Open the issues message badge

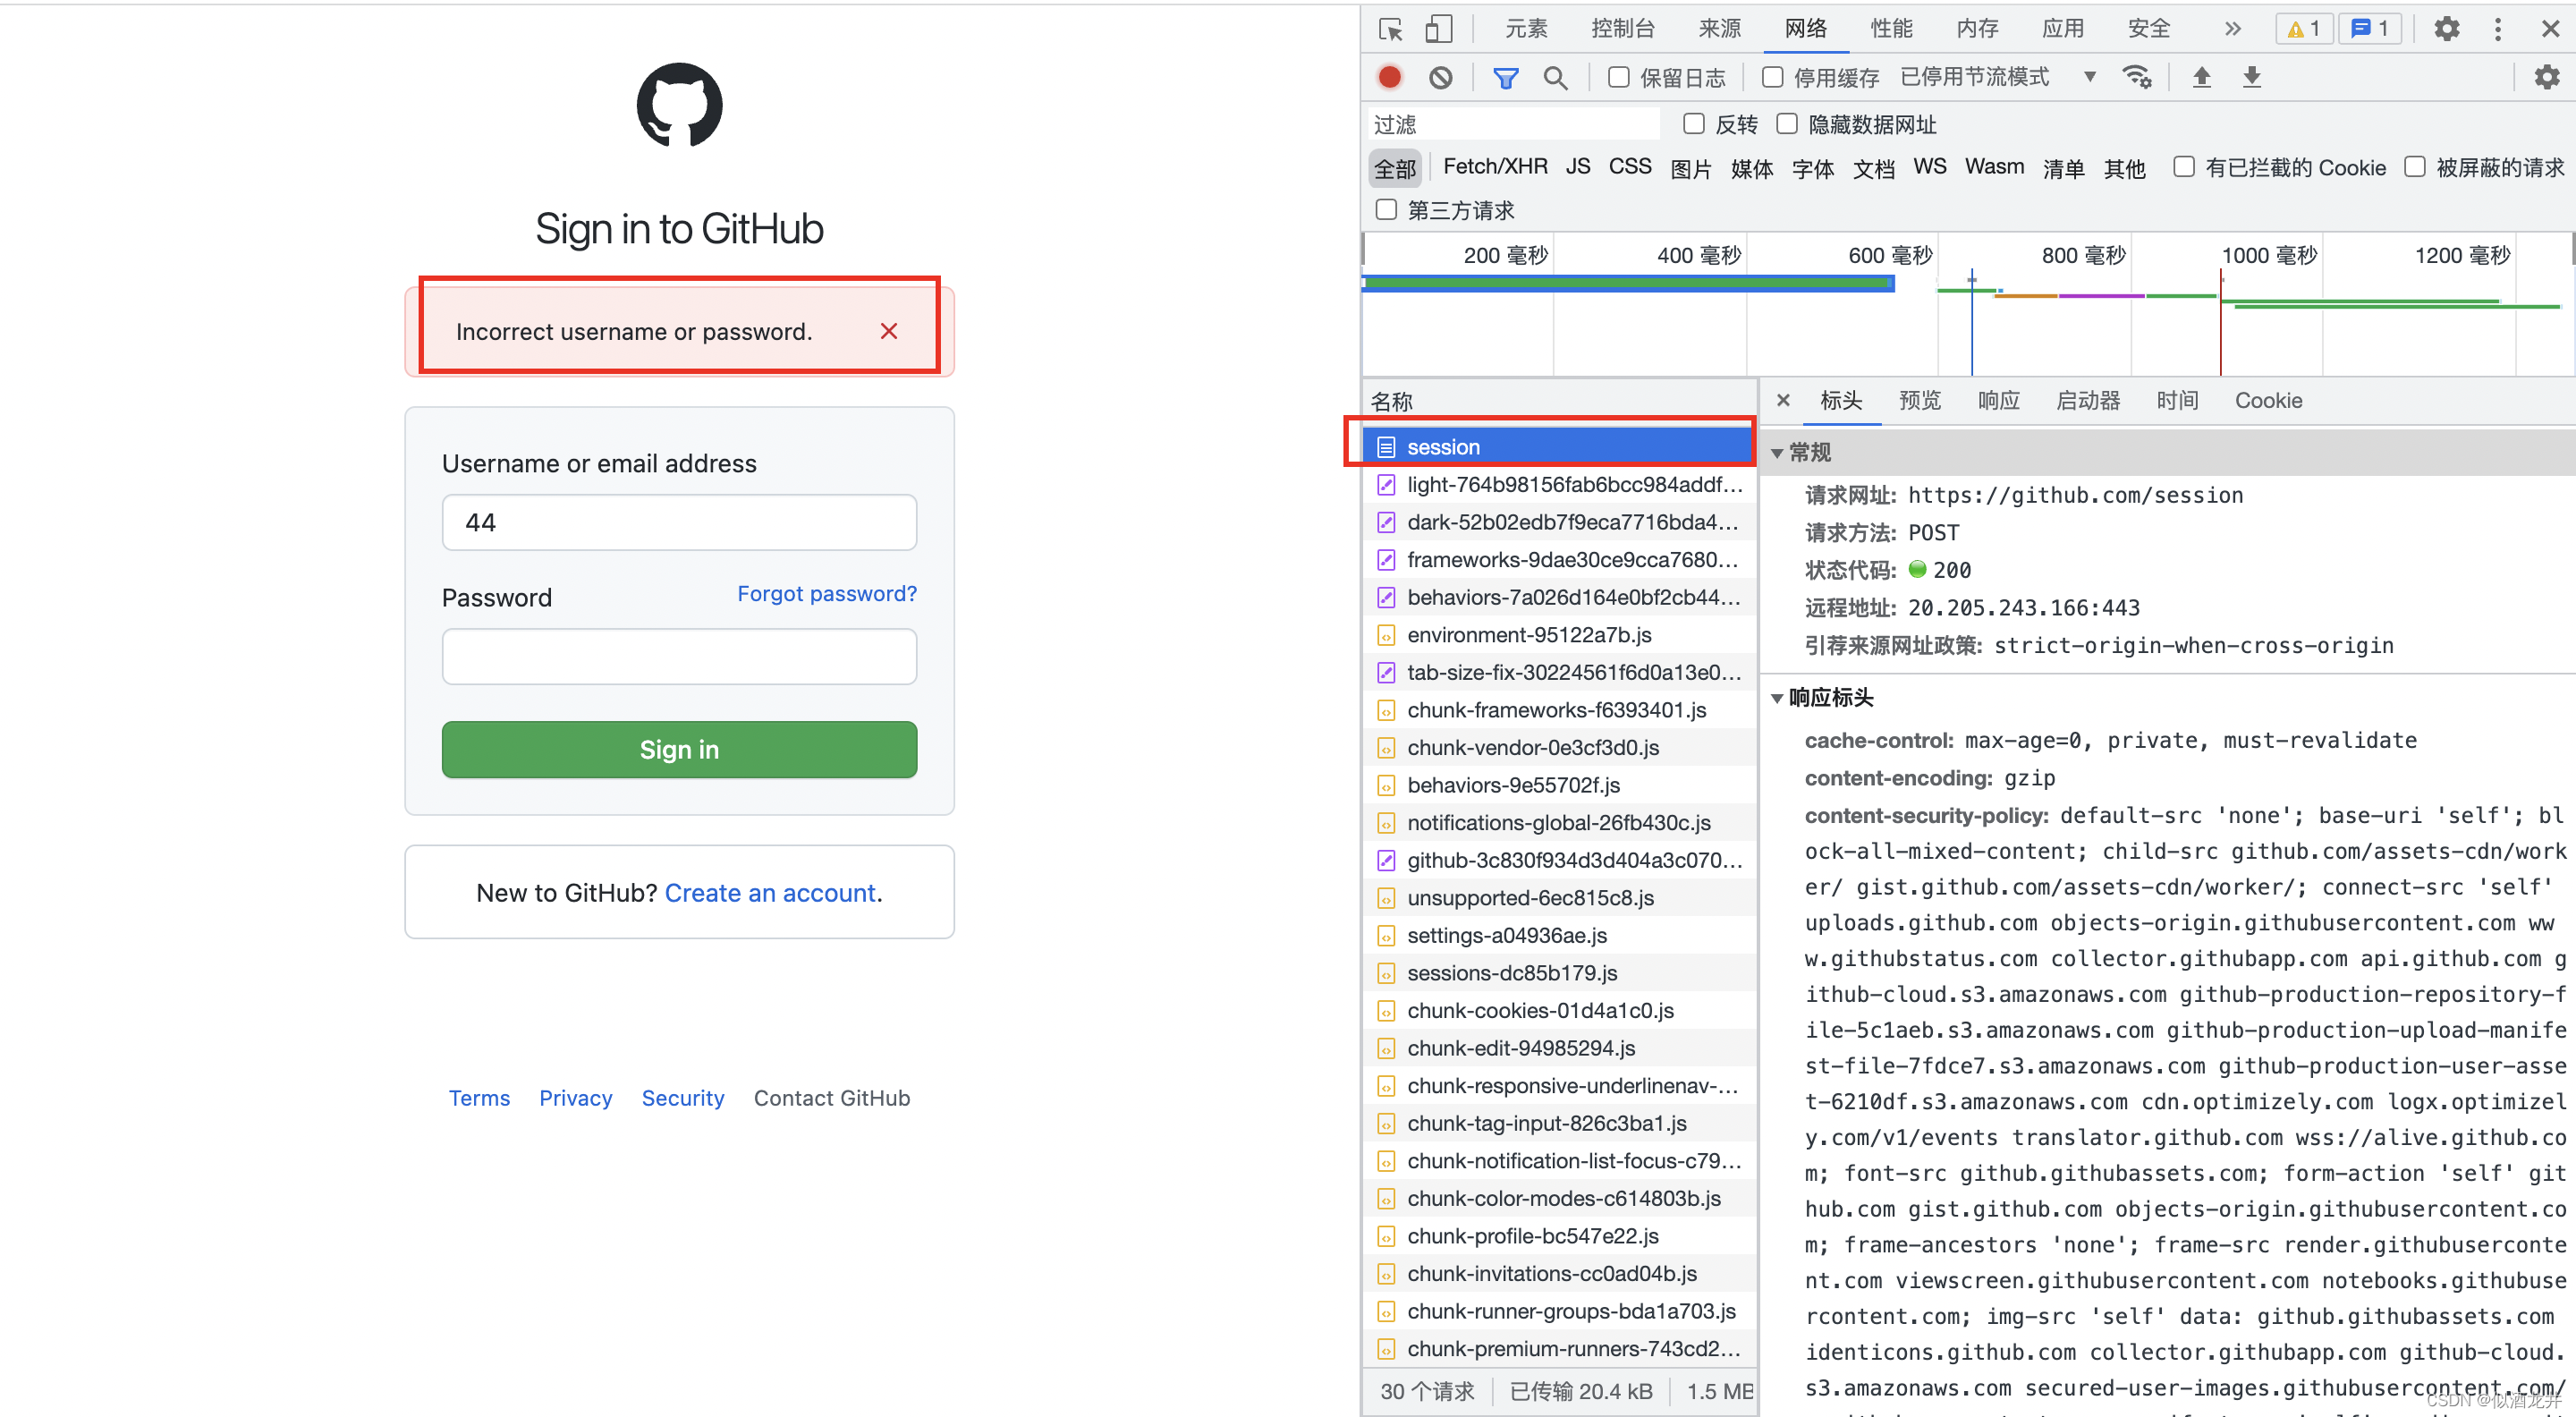tap(2369, 29)
